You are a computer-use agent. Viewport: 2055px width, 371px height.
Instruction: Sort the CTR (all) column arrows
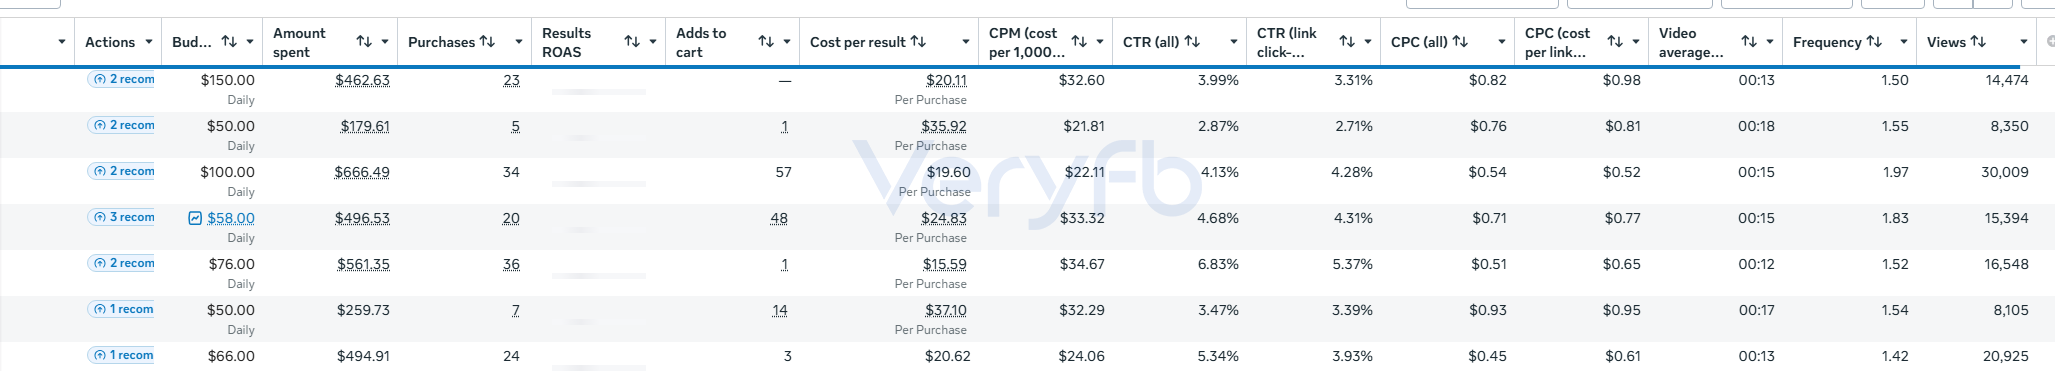pos(1192,42)
